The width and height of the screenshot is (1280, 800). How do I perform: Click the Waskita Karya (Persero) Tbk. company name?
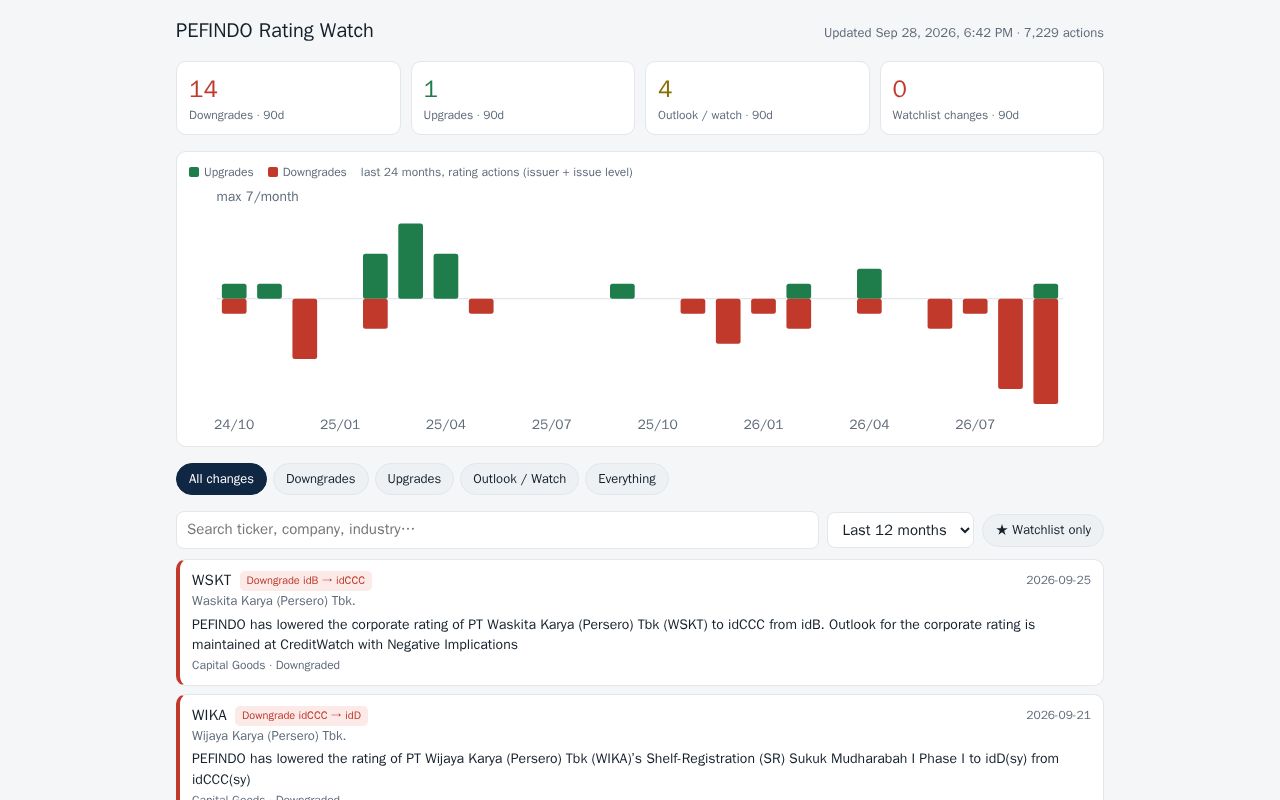click(x=274, y=601)
